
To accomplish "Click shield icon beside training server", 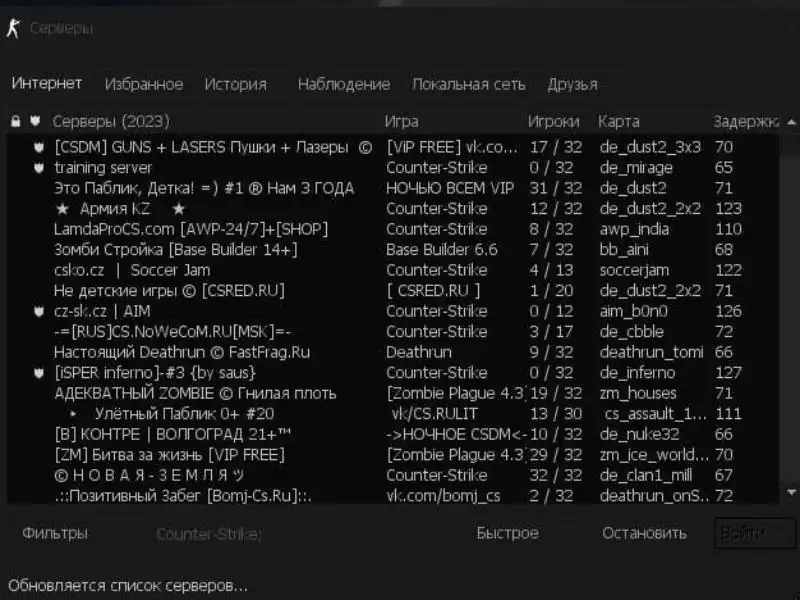I will coord(39,168).
